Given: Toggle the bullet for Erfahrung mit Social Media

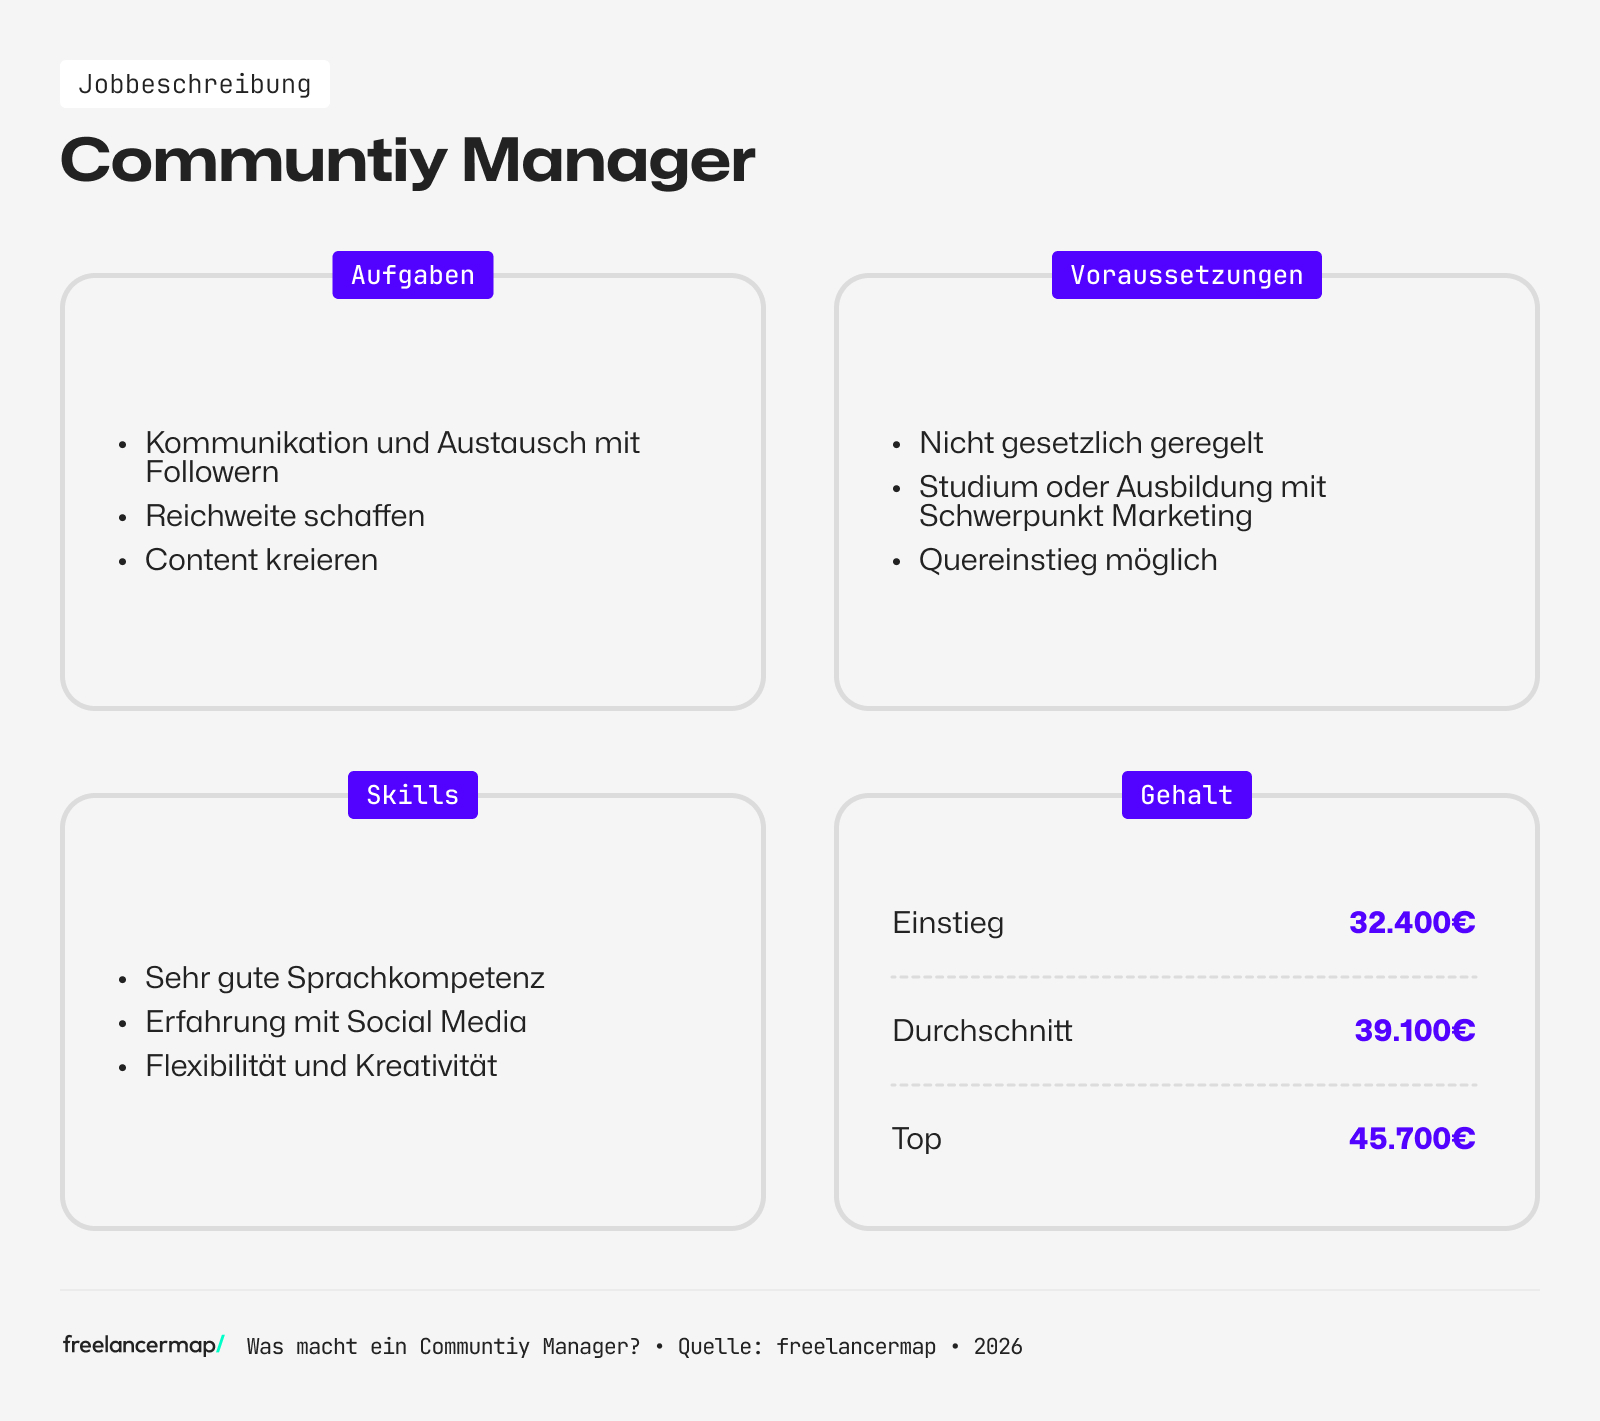Looking at the screenshot, I should 123,1023.
